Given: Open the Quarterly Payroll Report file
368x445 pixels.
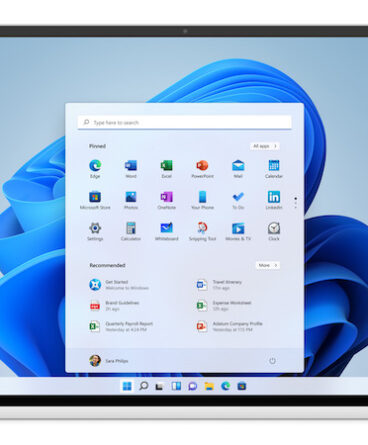Looking at the screenshot, I should point(121,326).
